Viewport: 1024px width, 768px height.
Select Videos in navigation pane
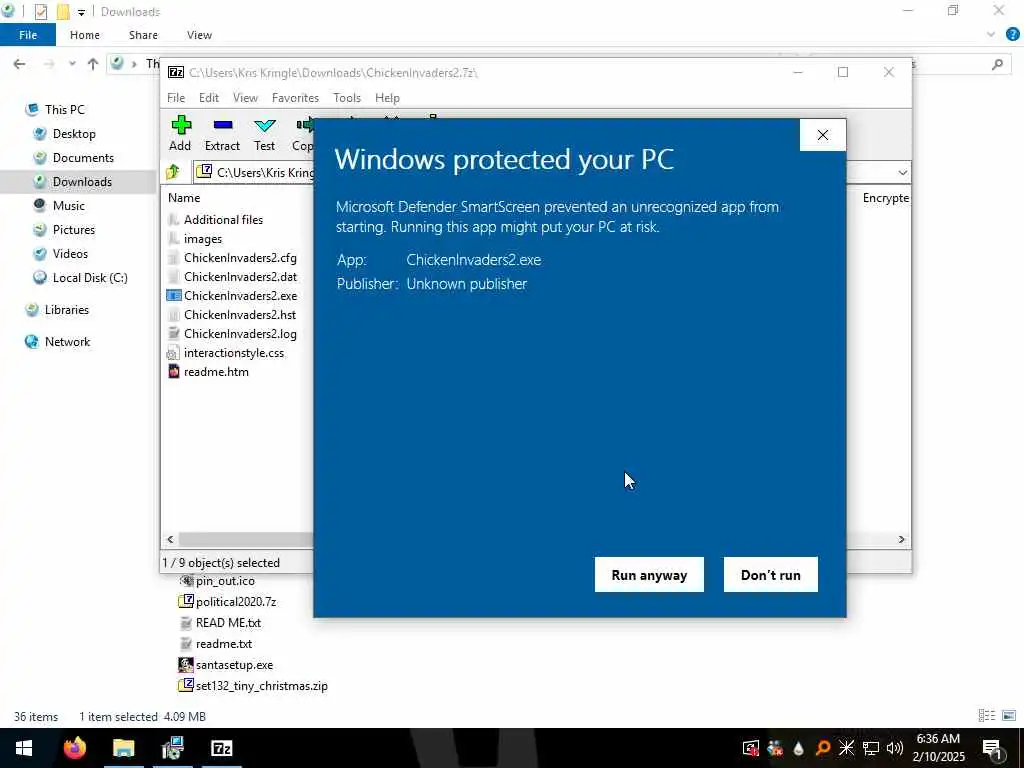[70, 254]
